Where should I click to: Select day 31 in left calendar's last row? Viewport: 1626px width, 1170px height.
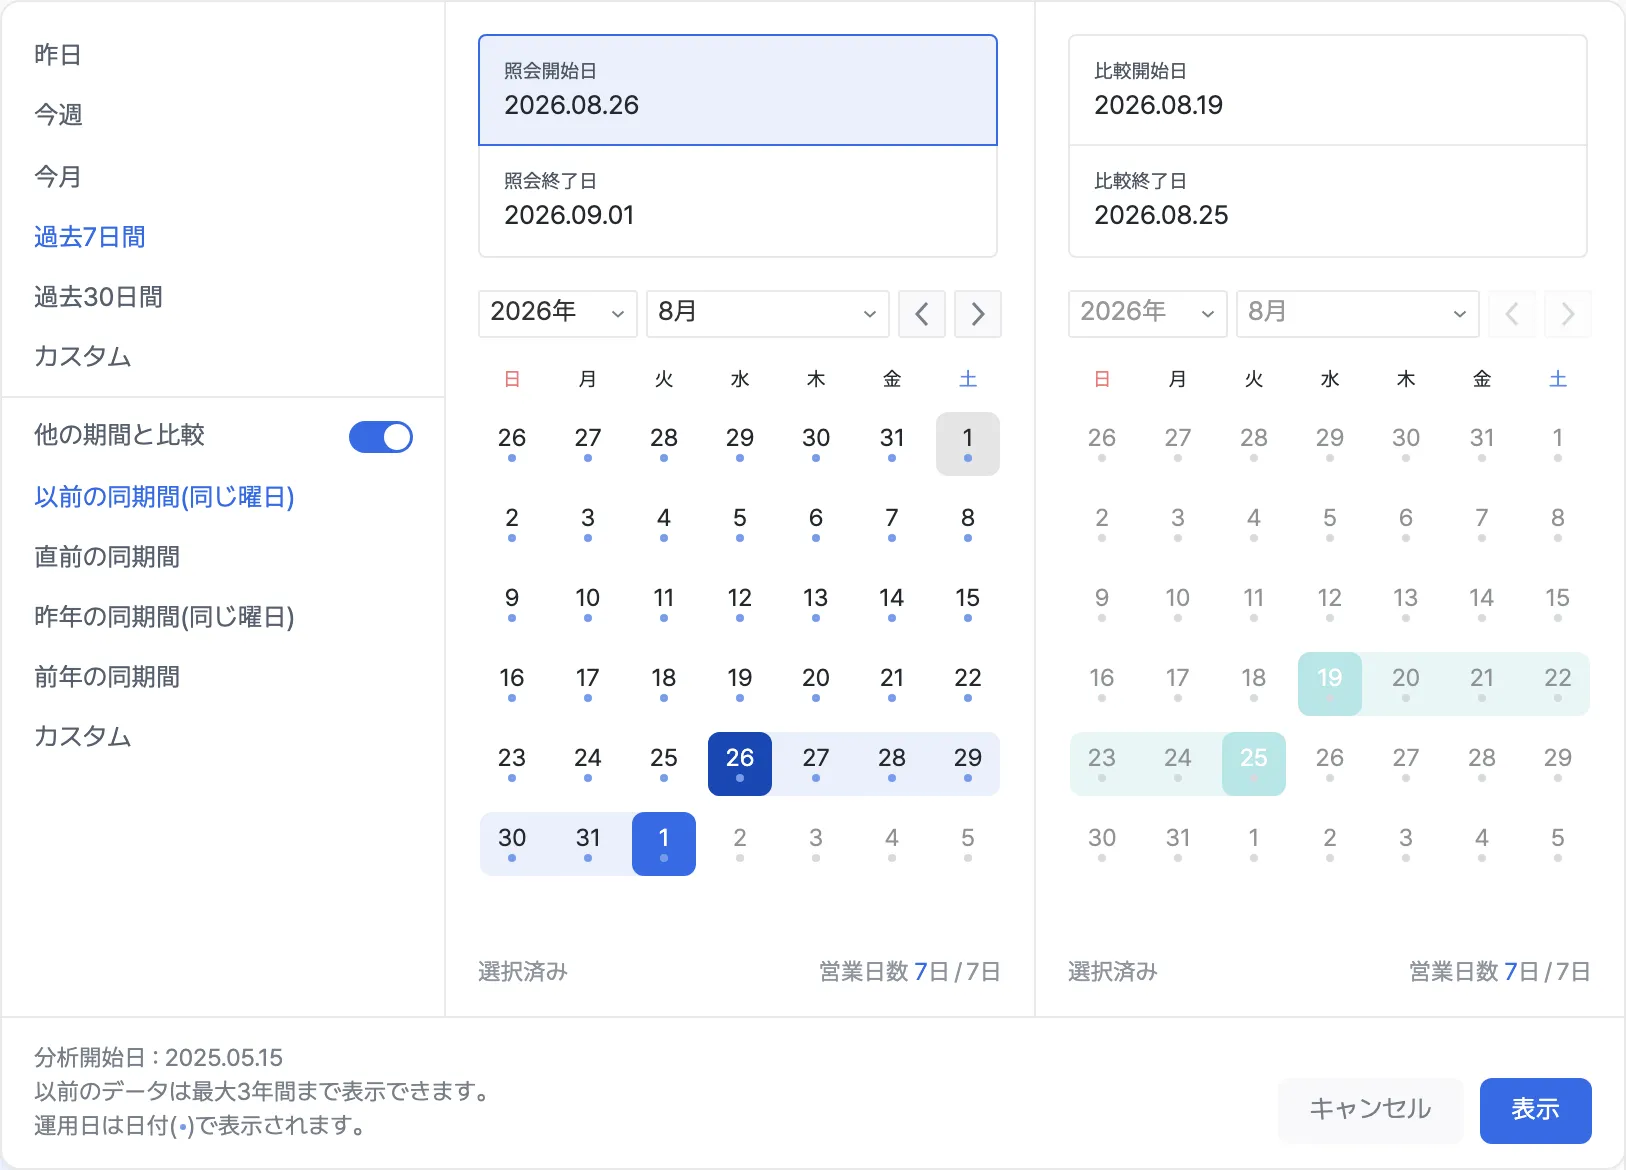[588, 844]
